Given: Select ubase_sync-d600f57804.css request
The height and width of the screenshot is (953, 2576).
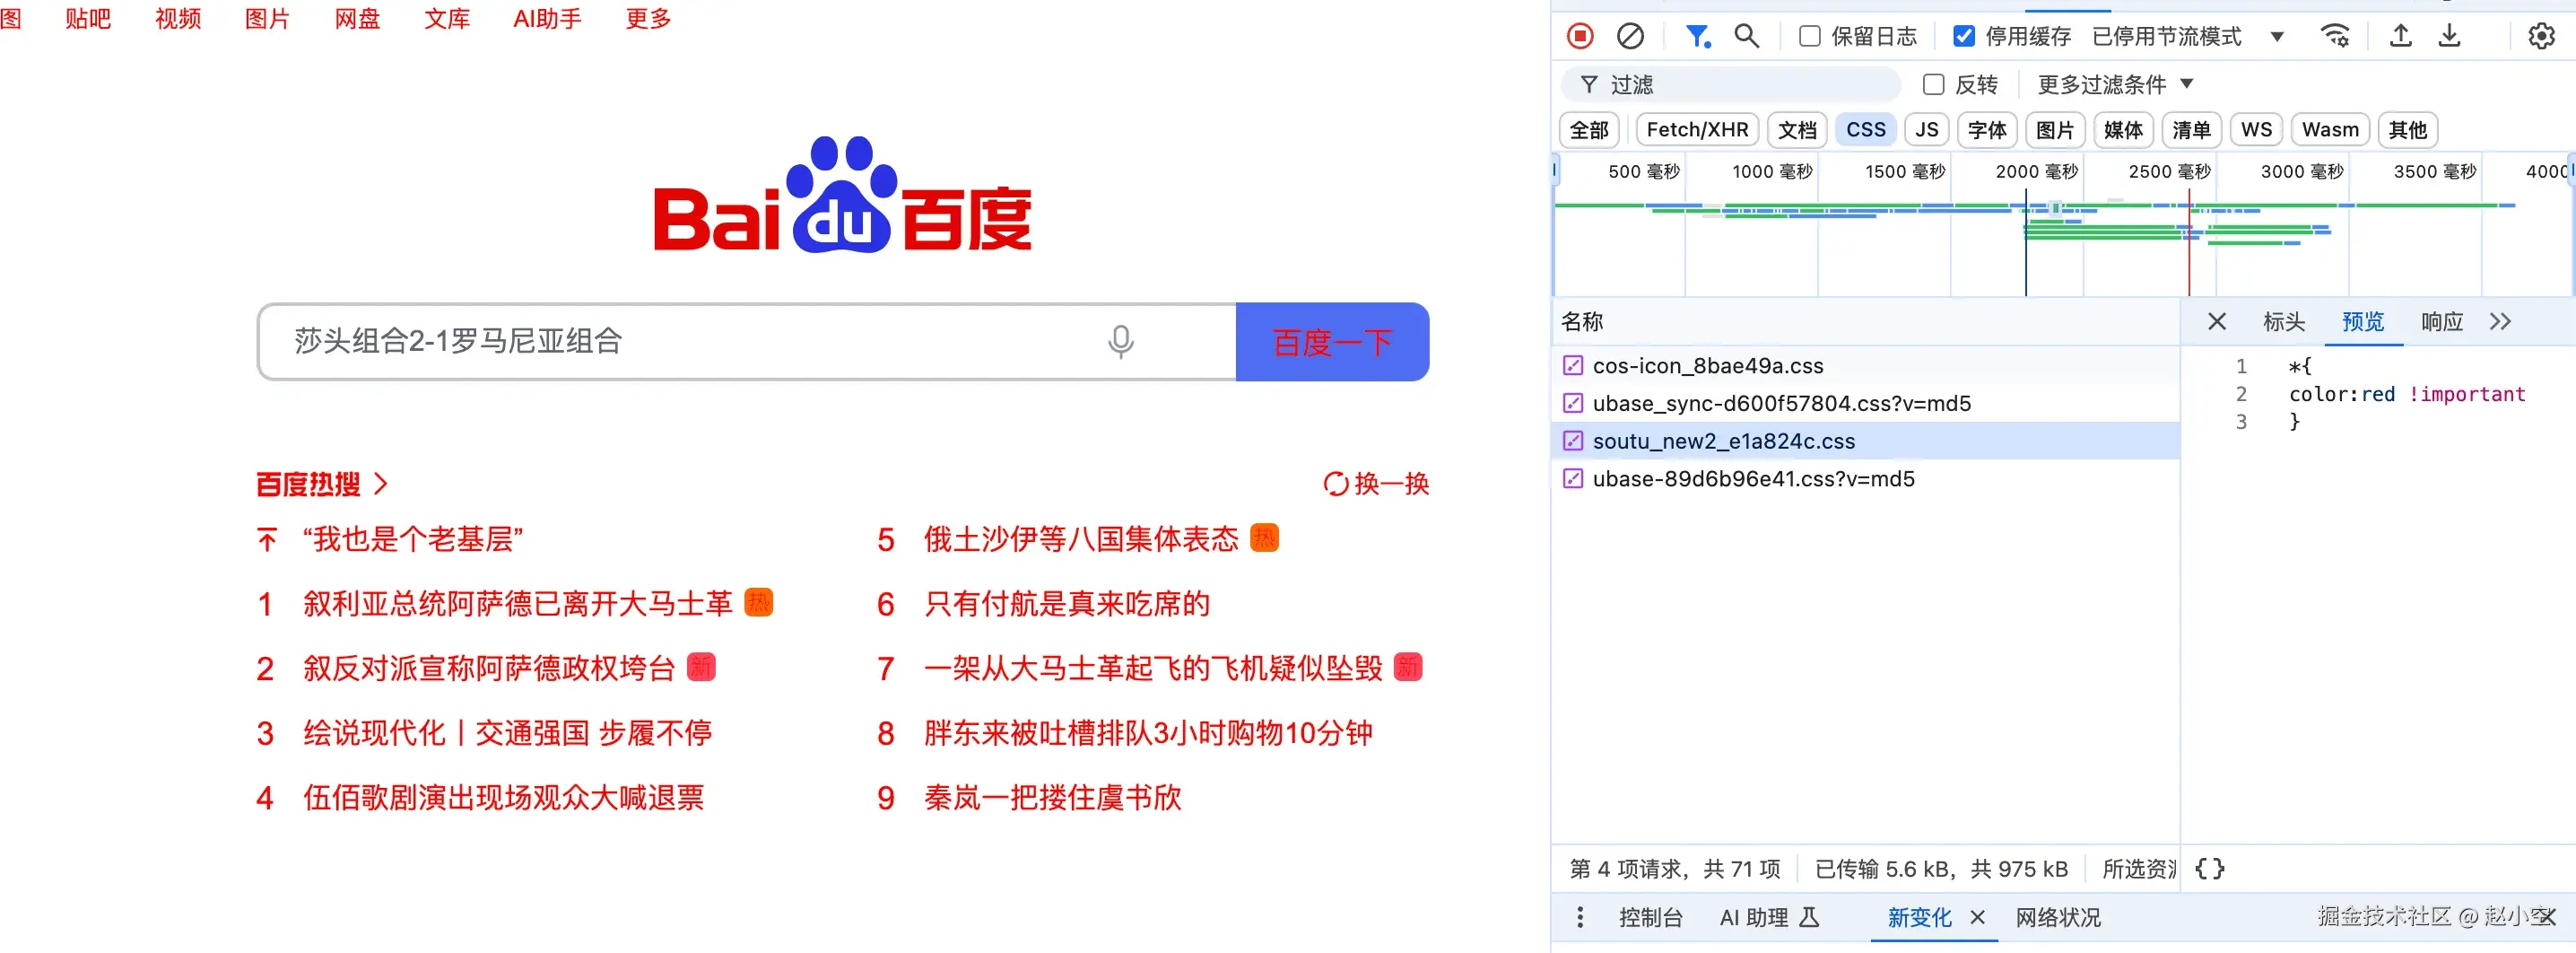Looking at the screenshot, I should 1865,403.
